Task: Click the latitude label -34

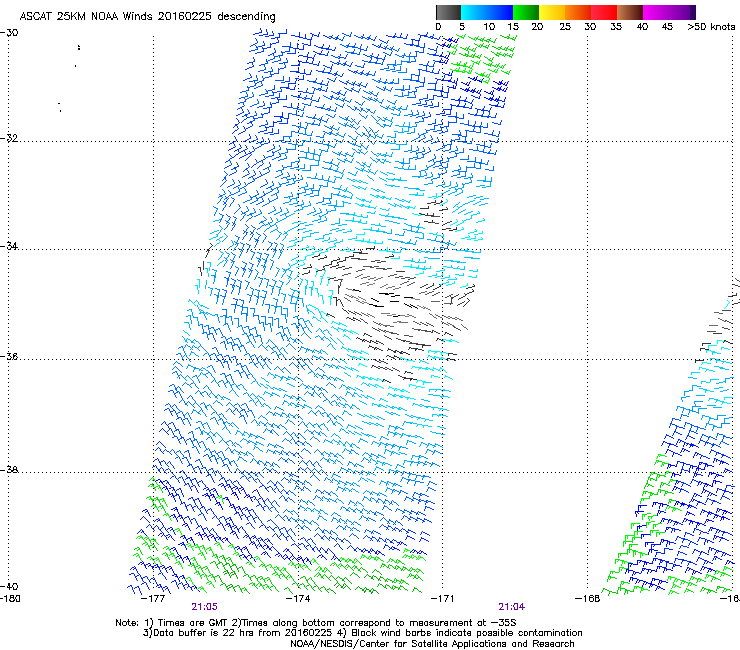Action: tap(9, 246)
